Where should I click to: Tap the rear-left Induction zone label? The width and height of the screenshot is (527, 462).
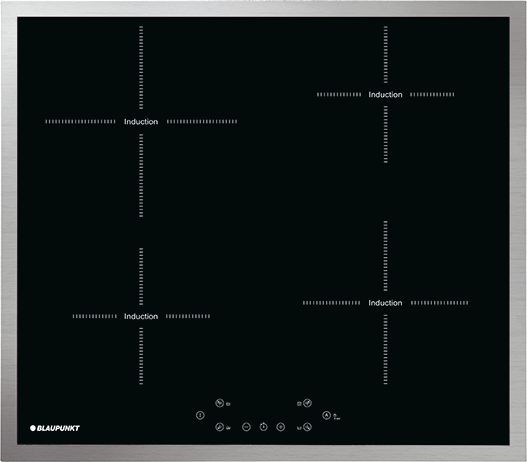[141, 122]
